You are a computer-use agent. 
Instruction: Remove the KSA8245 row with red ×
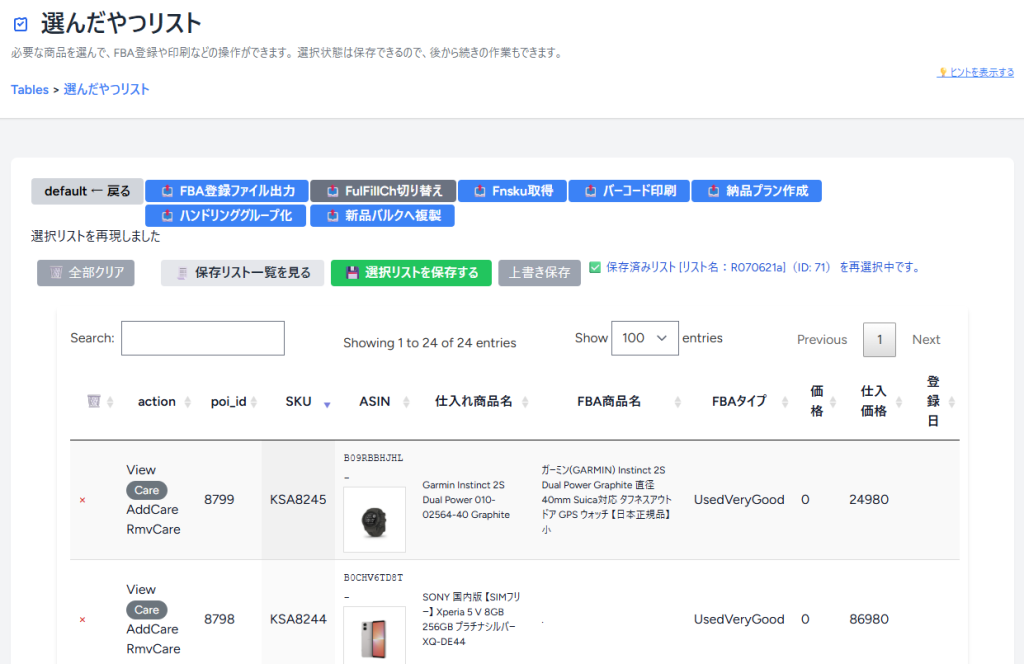pyautogui.click(x=82, y=500)
